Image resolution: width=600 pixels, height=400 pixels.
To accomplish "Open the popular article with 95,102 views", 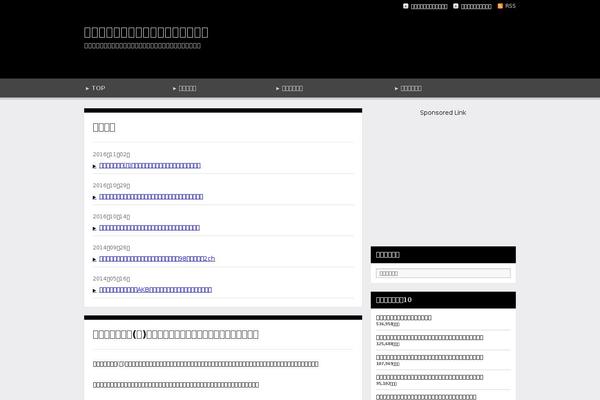I will tap(429, 377).
